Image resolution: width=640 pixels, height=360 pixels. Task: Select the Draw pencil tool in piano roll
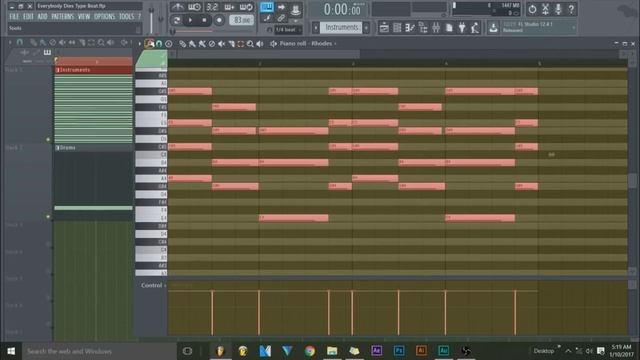[x=182, y=44]
